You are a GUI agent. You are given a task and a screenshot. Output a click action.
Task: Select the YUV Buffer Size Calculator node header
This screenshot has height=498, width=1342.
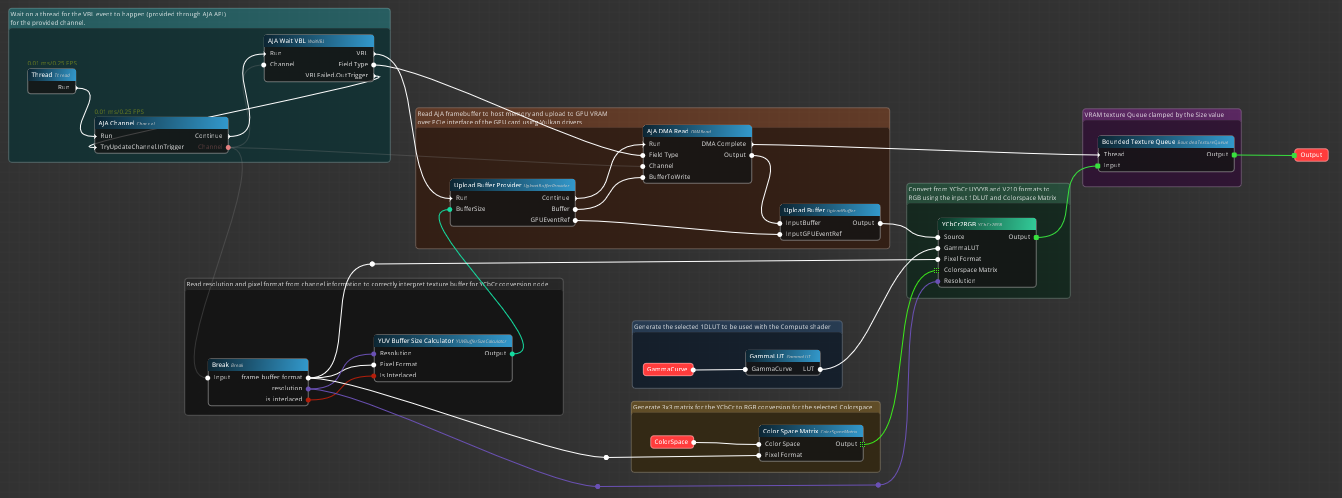(x=443, y=341)
